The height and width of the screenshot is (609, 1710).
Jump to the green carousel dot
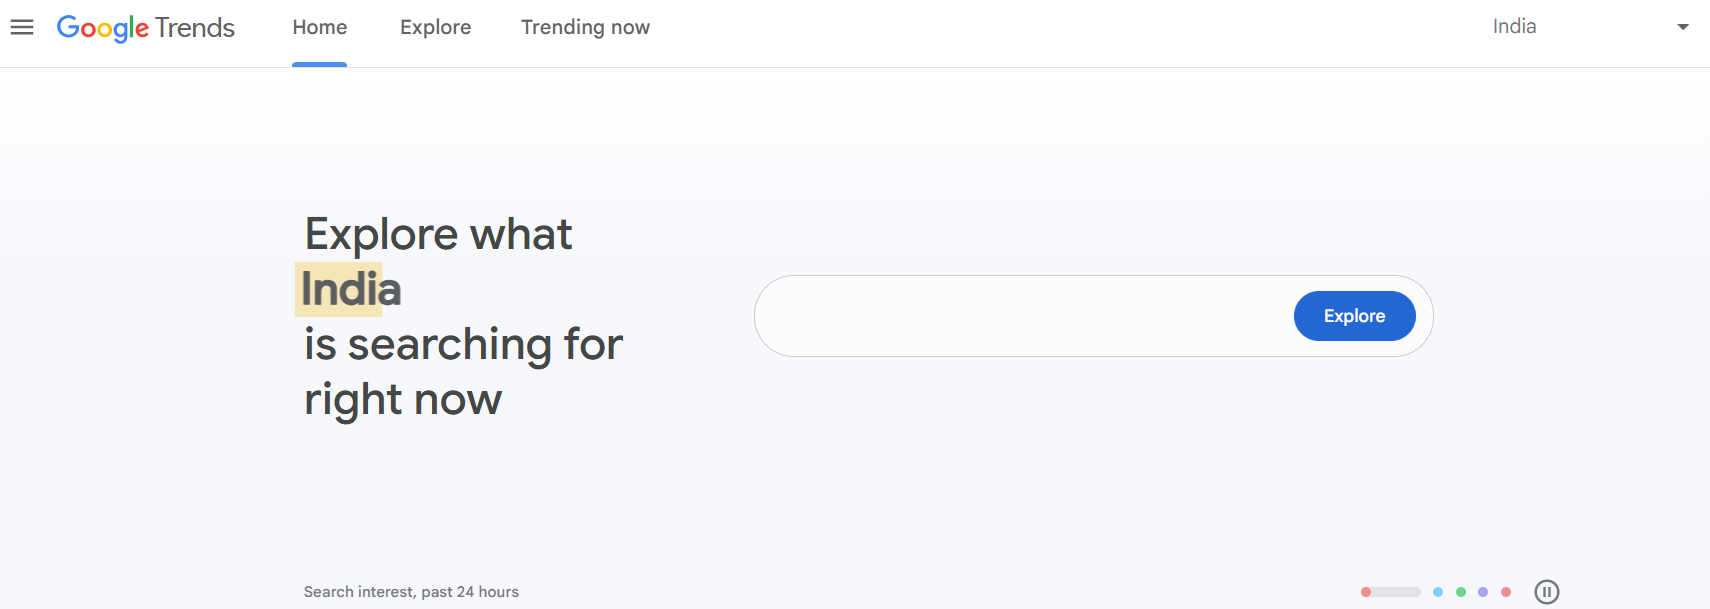pos(1461,592)
